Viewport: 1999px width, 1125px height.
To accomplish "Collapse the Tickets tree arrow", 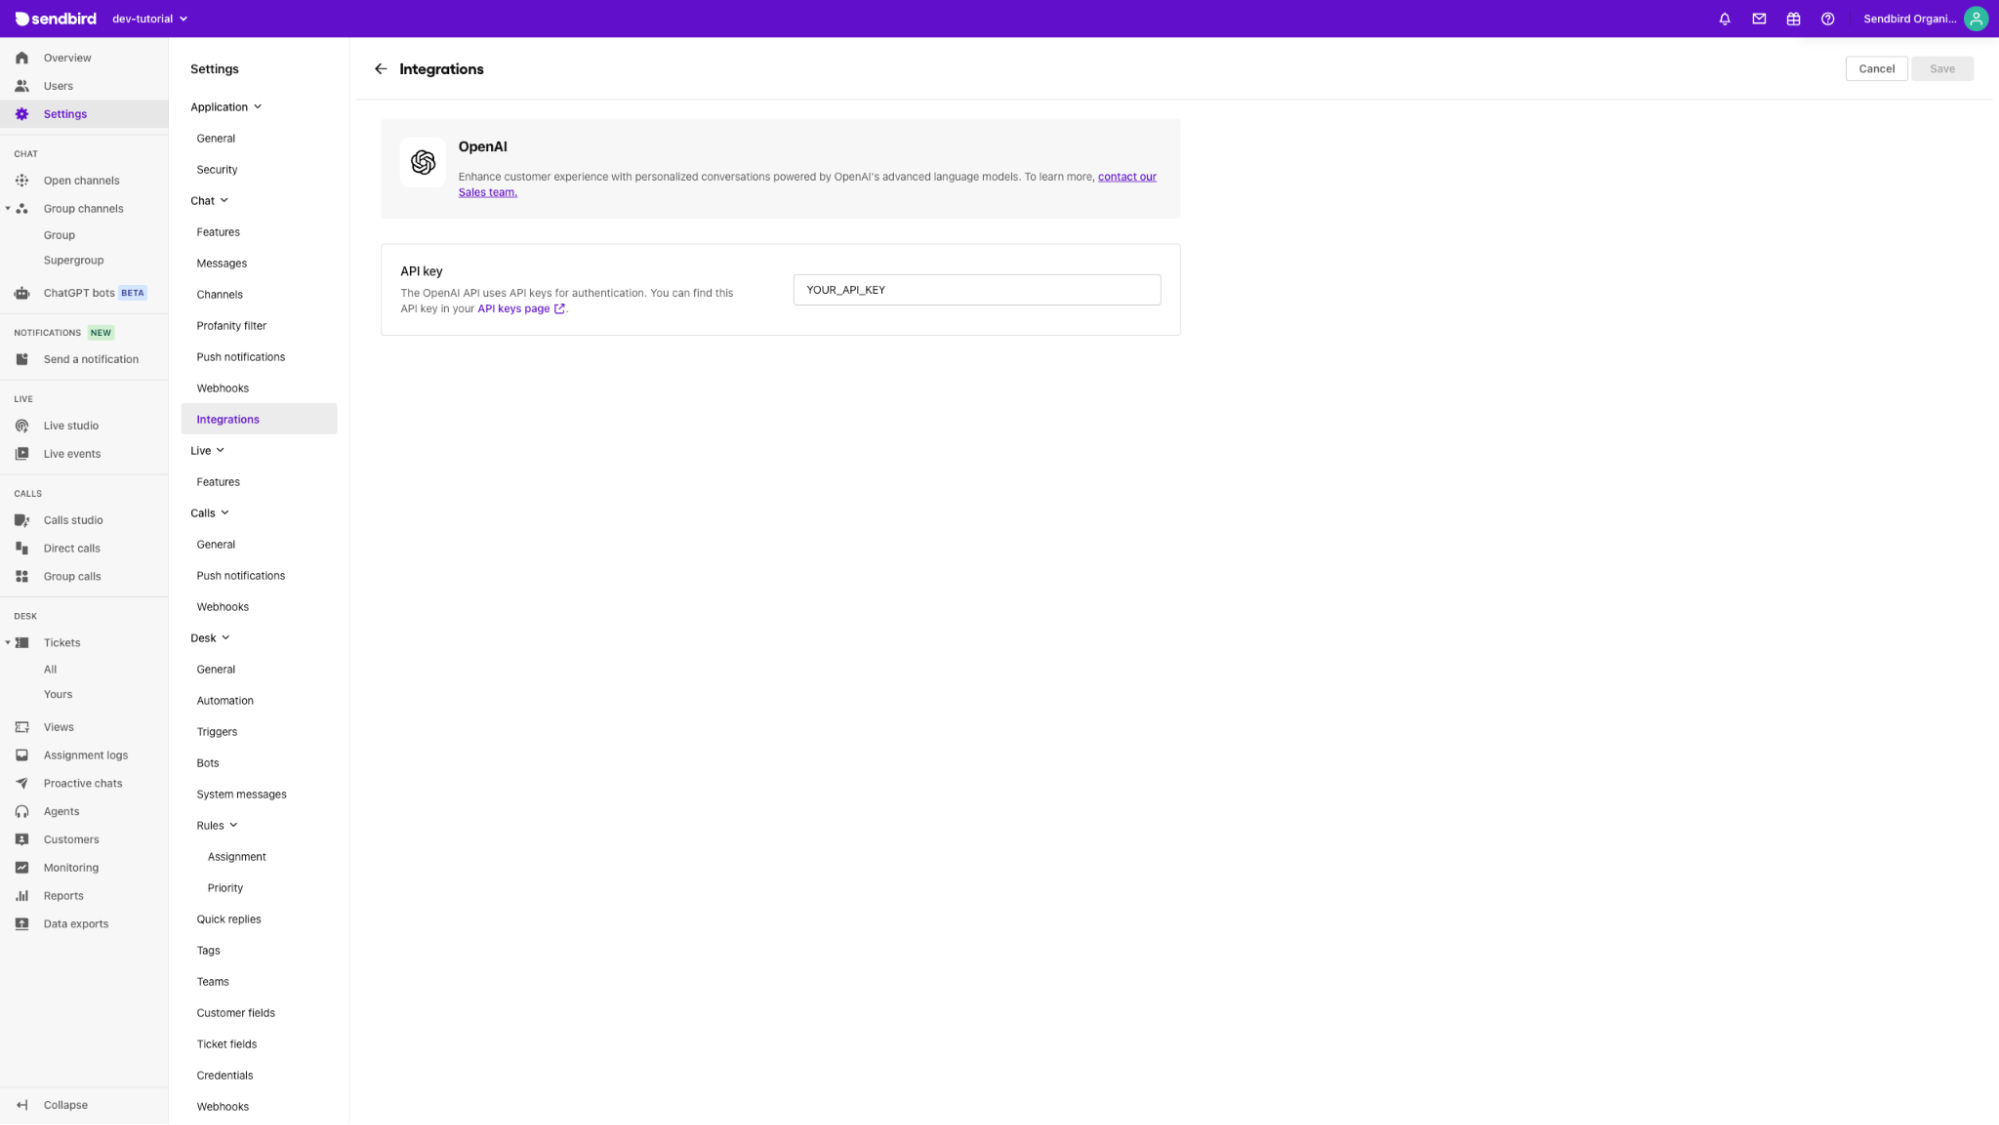I will point(8,643).
